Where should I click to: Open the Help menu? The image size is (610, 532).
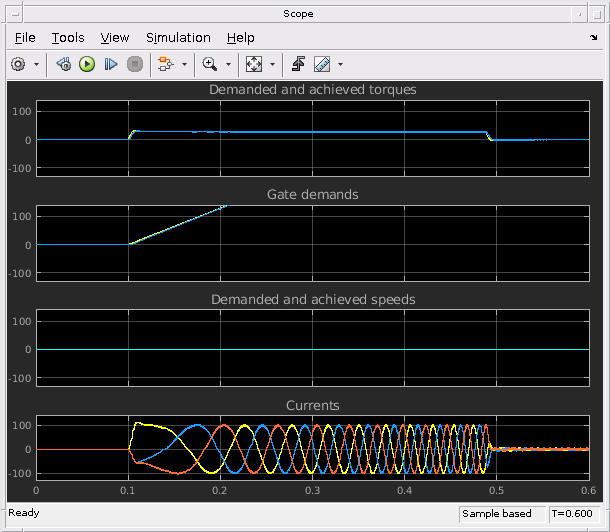pos(240,37)
